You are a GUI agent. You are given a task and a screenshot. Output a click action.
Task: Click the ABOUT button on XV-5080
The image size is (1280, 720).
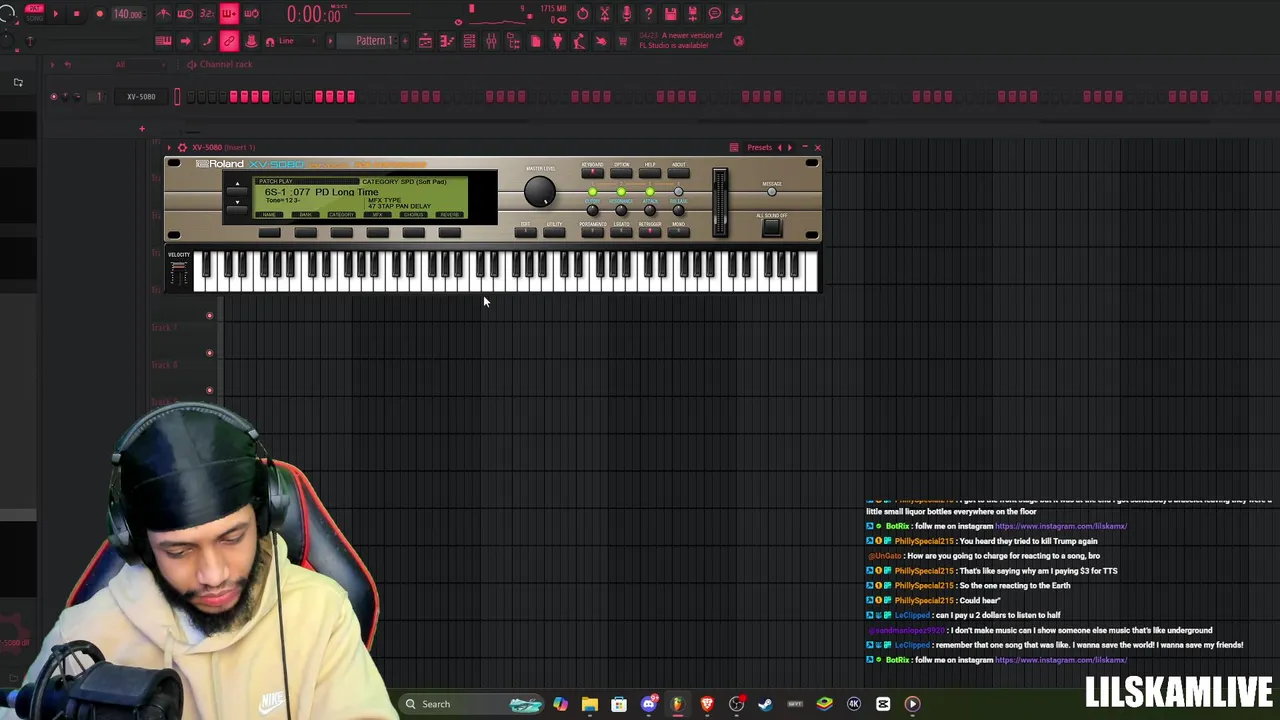point(678,172)
